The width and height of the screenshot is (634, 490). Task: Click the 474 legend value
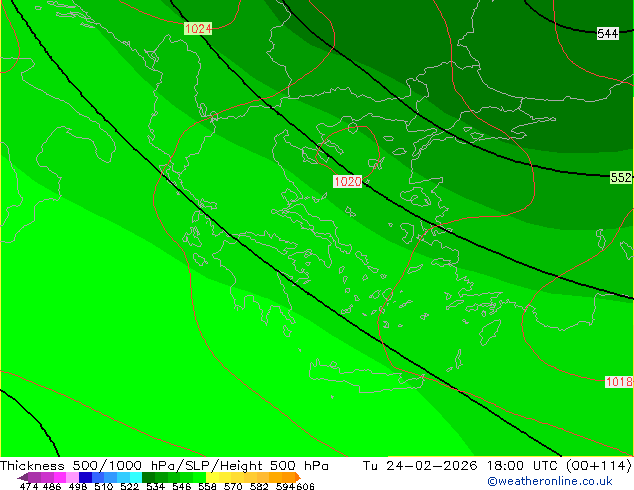tap(29, 486)
